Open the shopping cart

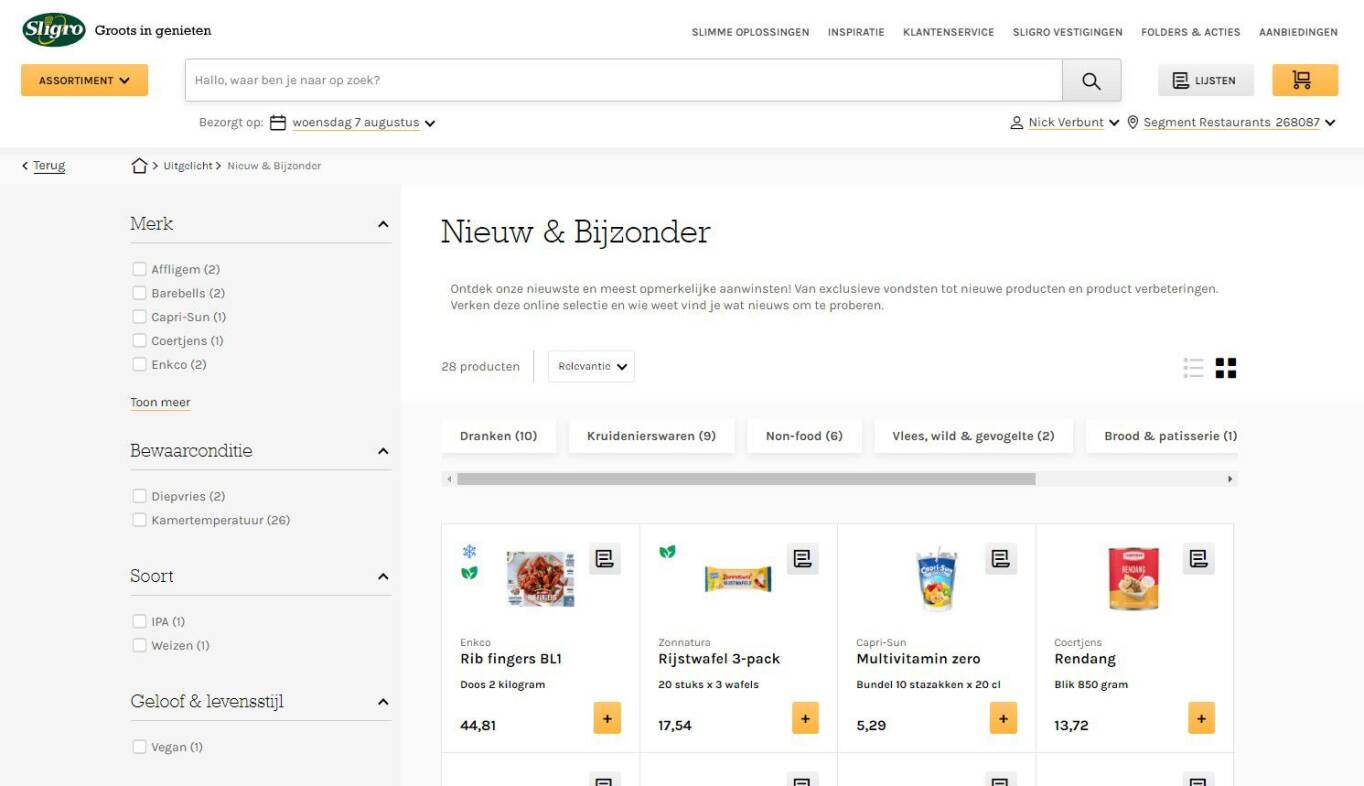click(x=1305, y=80)
